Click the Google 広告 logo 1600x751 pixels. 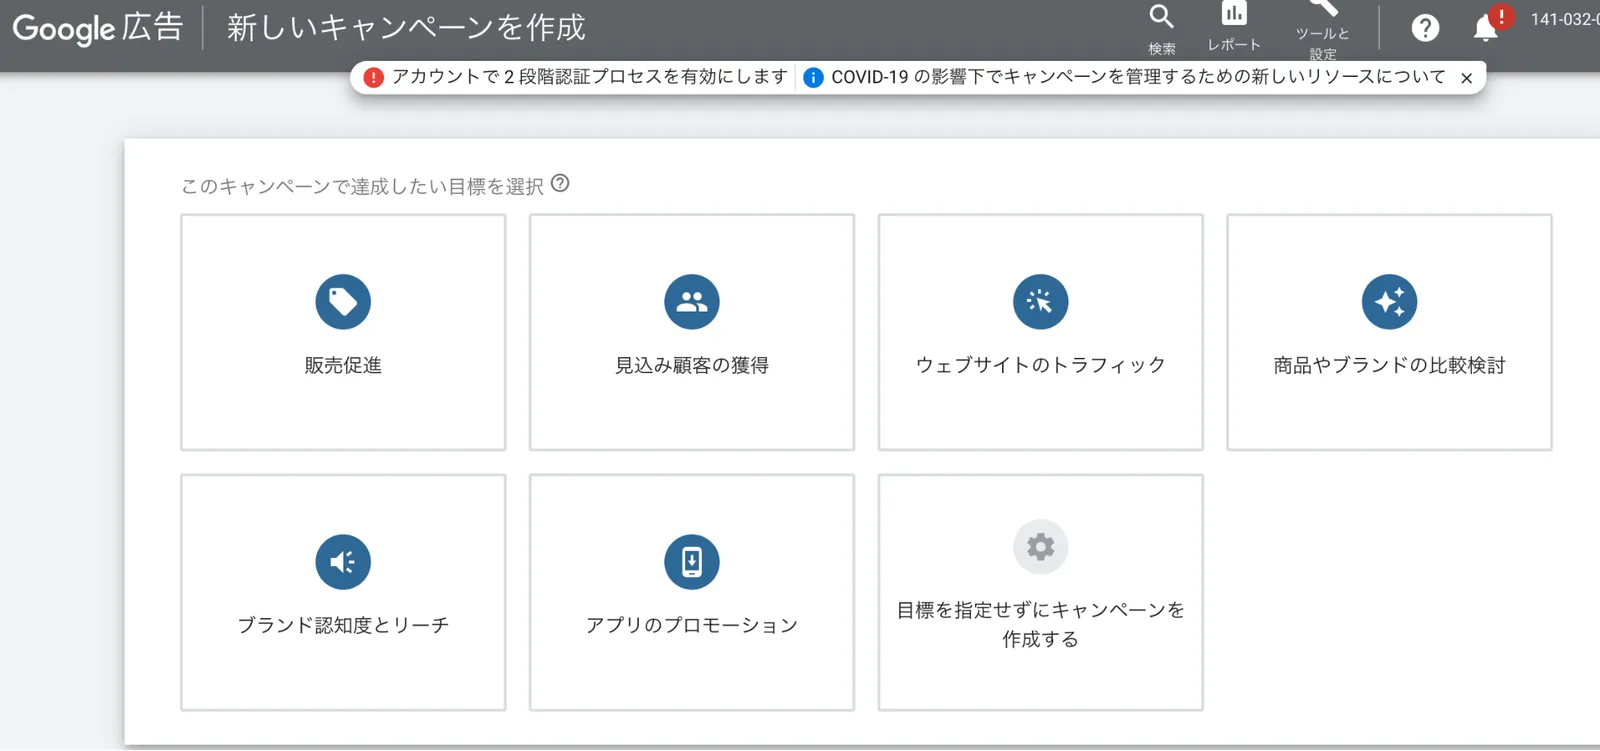coord(98,28)
